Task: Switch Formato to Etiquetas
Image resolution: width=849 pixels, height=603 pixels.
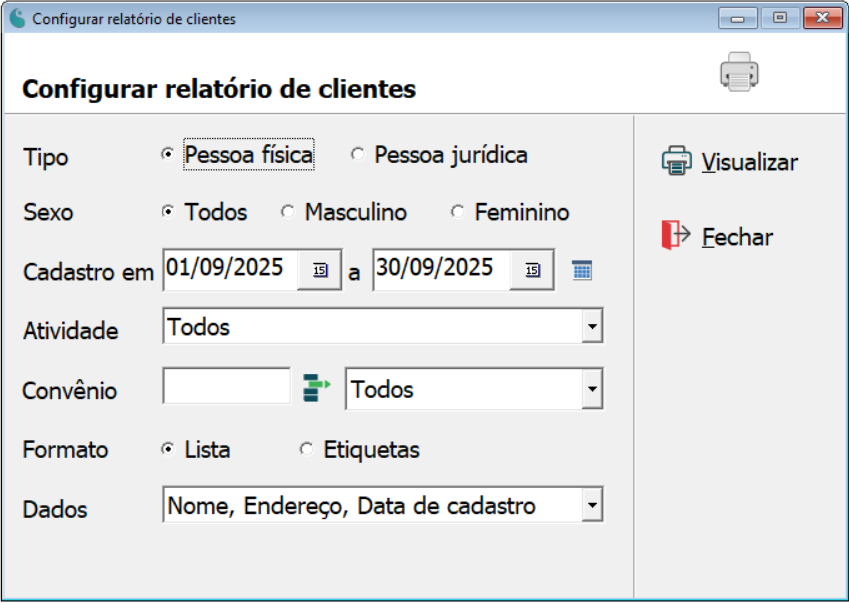Action: (x=306, y=450)
